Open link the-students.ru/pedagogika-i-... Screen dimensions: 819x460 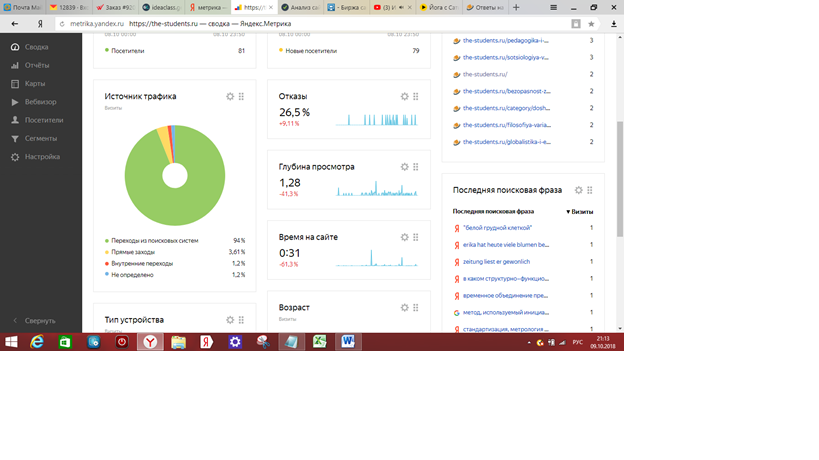tap(506, 41)
